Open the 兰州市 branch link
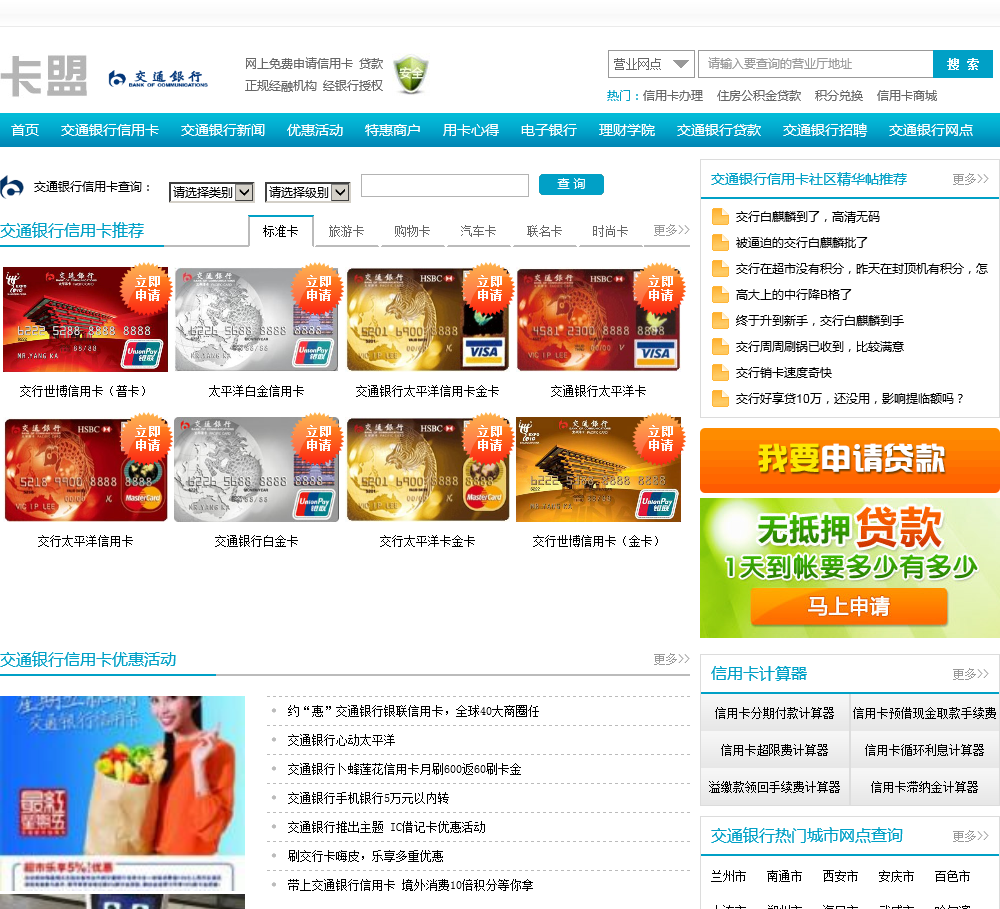The image size is (1000, 909). point(728,876)
